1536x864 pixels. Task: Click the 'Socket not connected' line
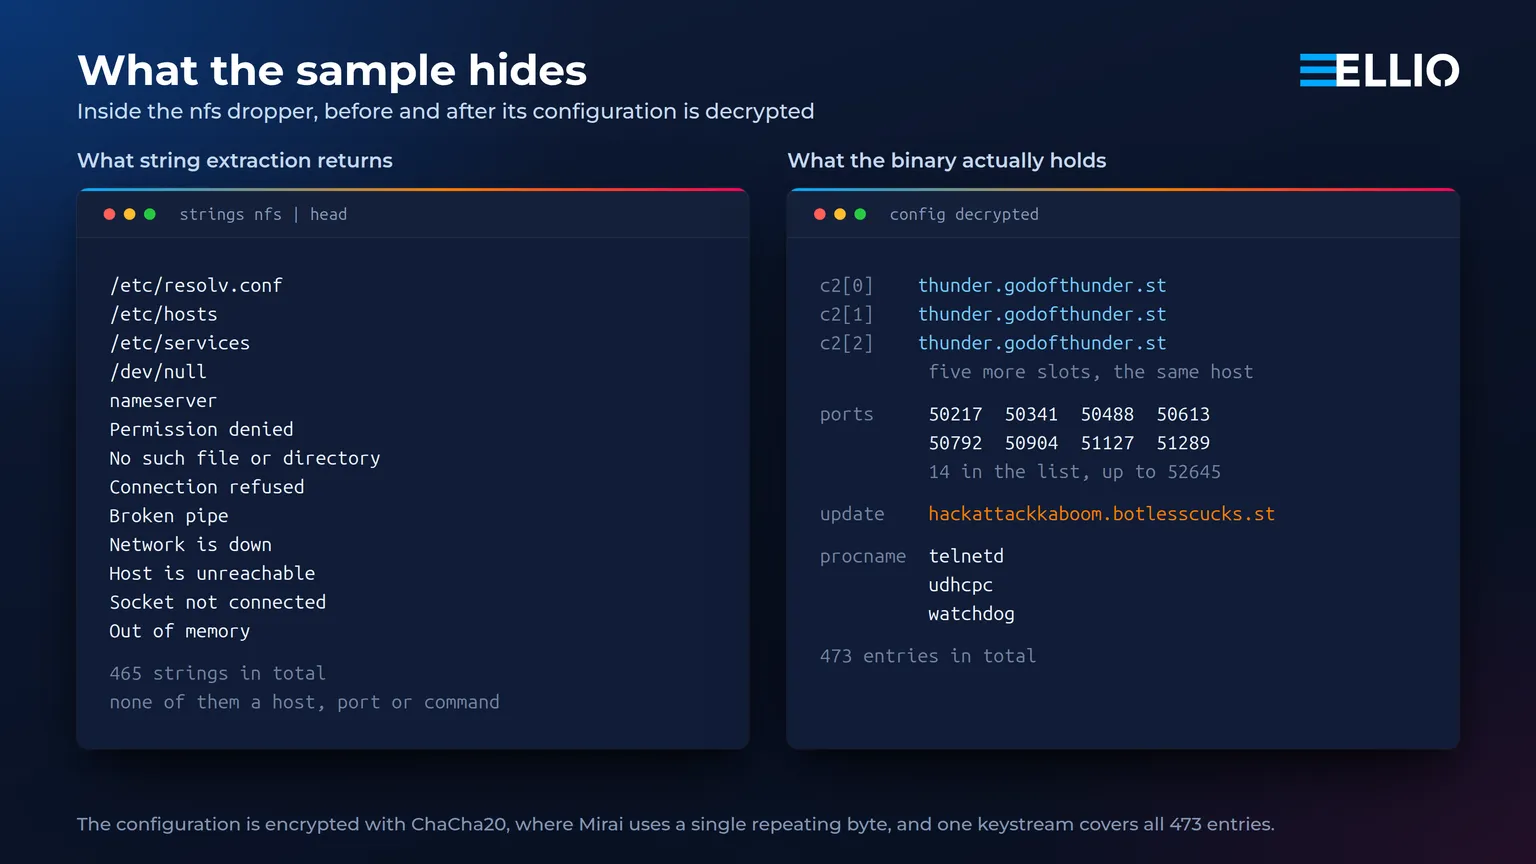point(218,602)
